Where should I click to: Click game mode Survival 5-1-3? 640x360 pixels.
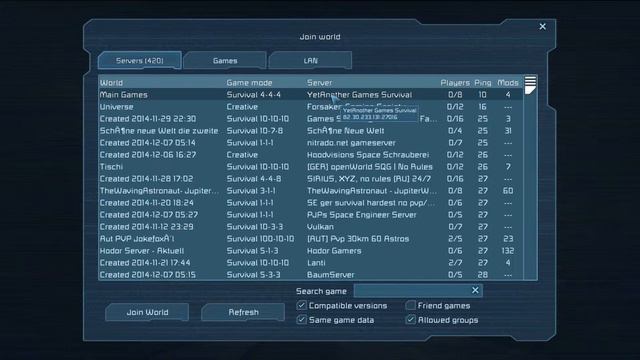coord(252,251)
